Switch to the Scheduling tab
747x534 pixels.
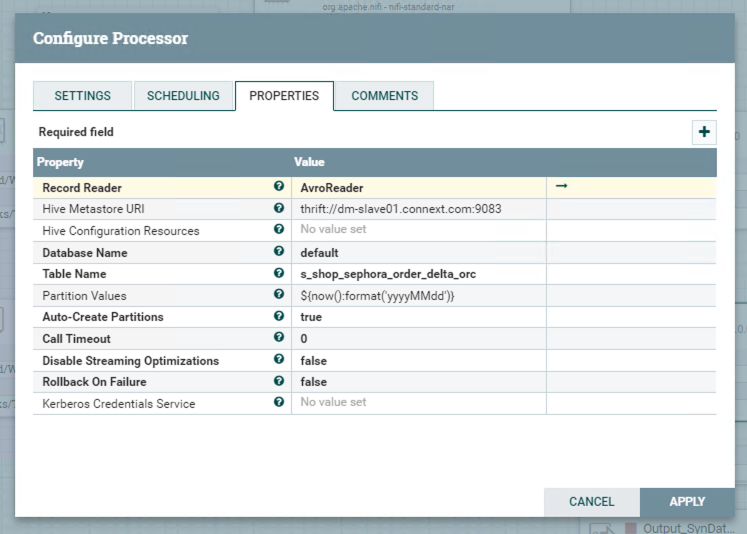tap(183, 96)
